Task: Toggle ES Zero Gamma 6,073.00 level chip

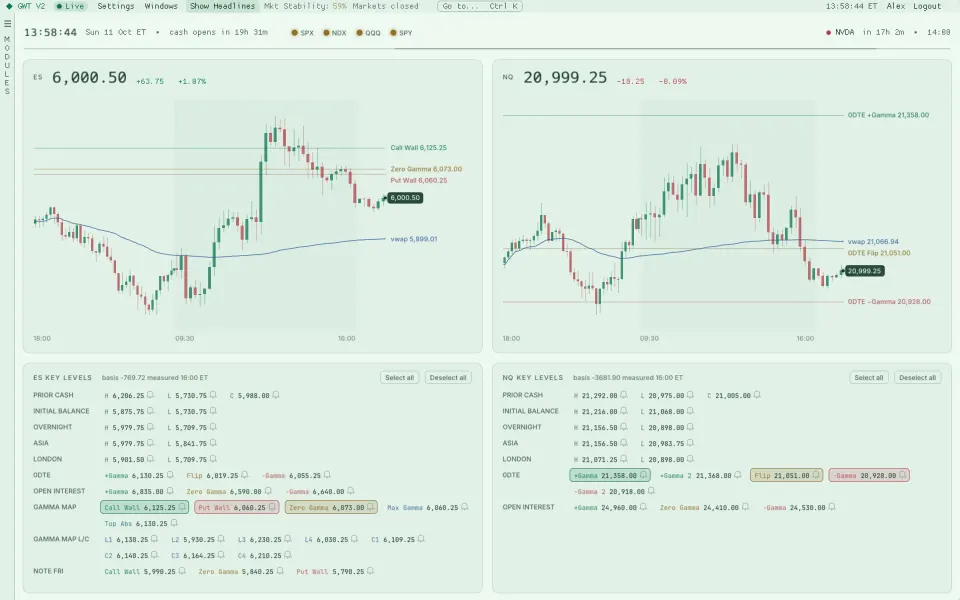Action: [331, 507]
